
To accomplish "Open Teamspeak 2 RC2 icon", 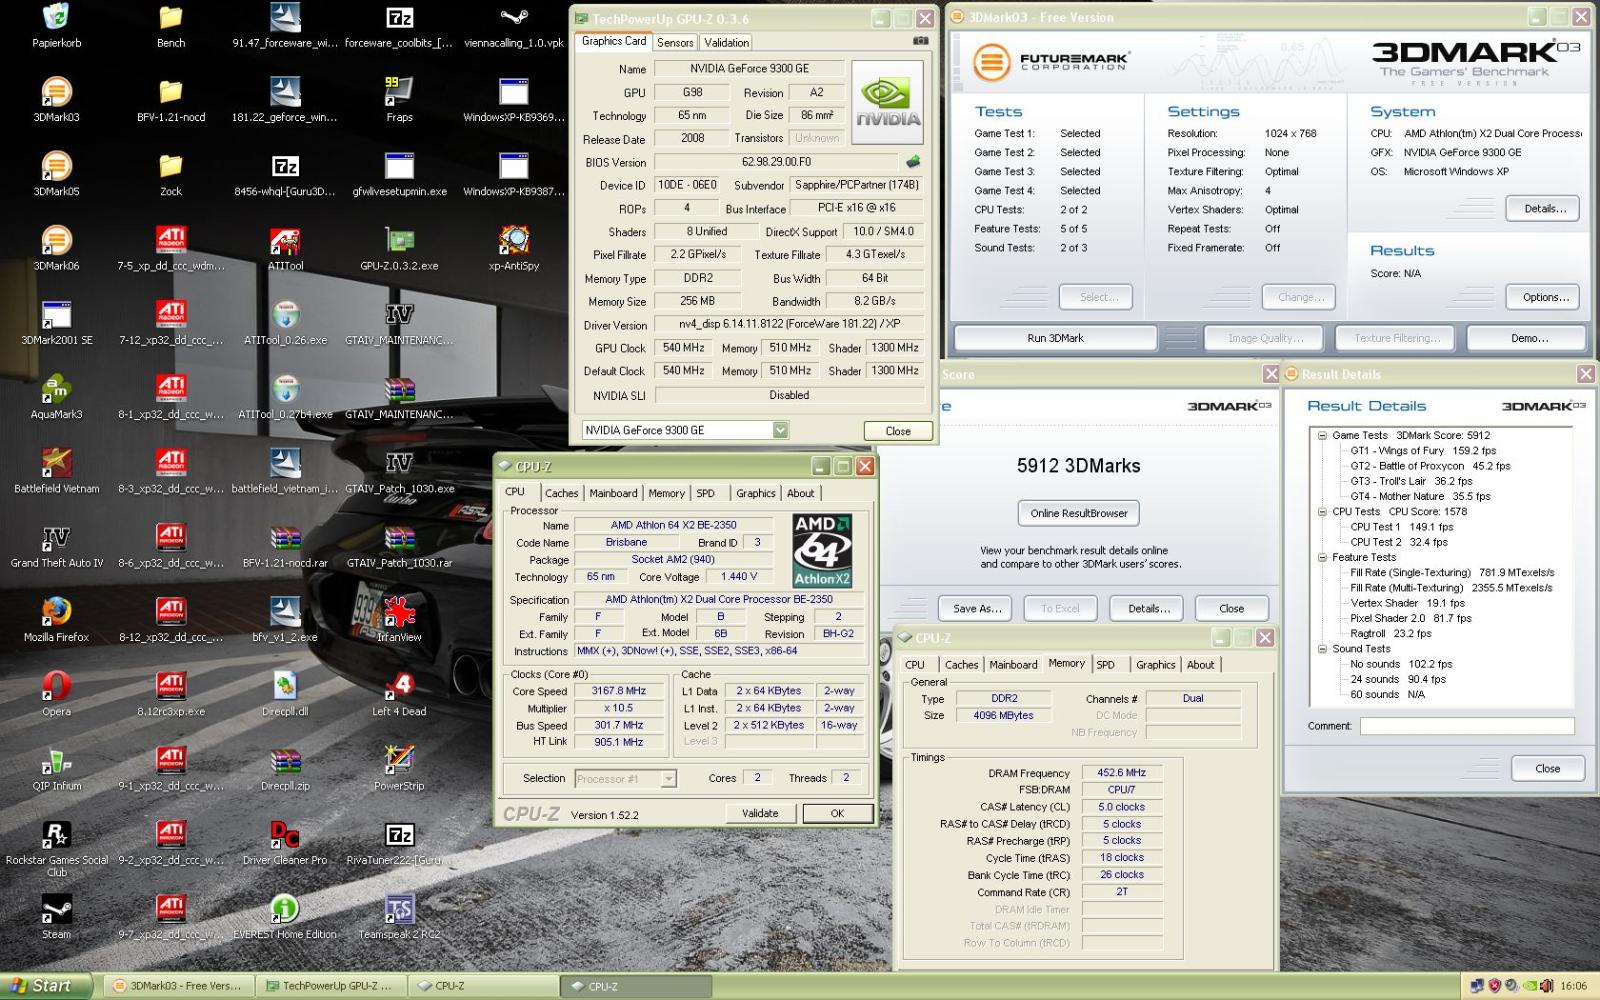I will [x=399, y=910].
